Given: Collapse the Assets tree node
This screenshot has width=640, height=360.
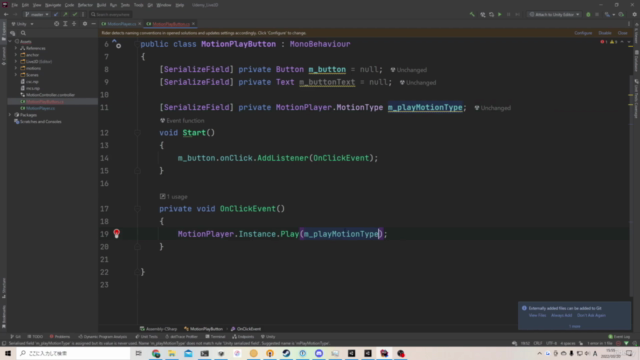Looking at the screenshot, I should click(x=11, y=42).
